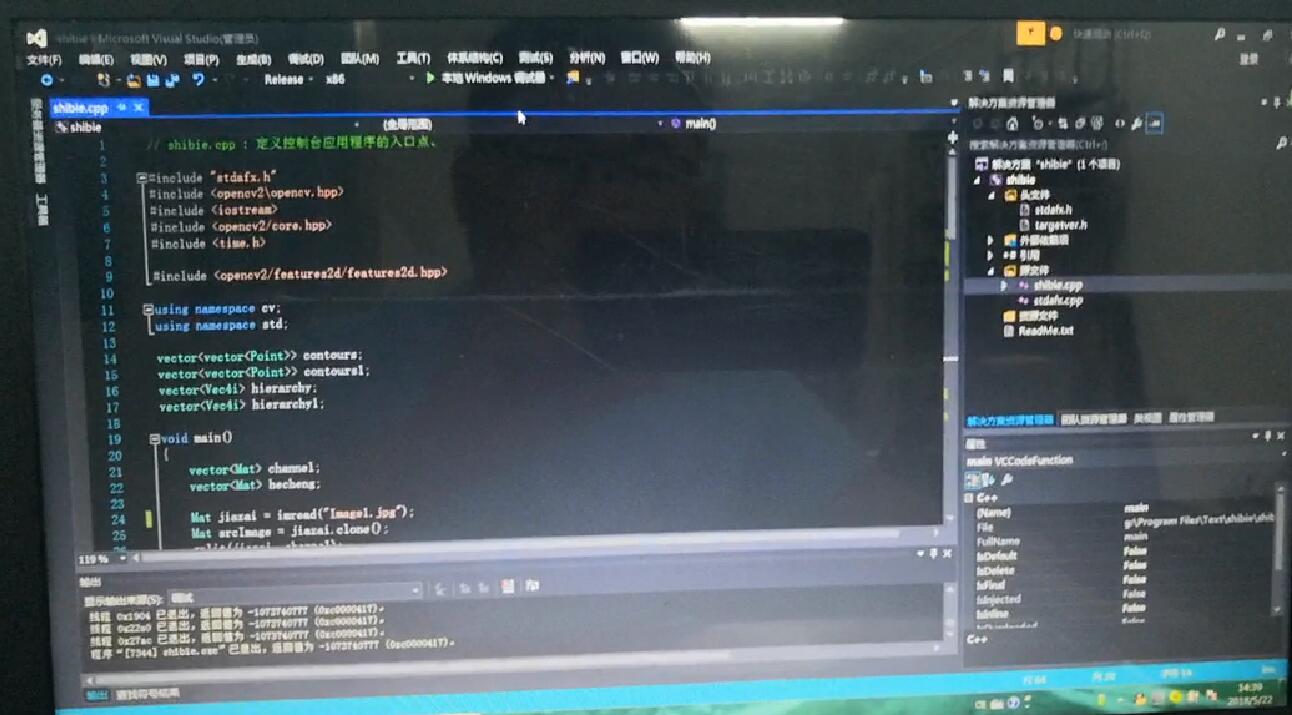
Task: Click the save file toolbar icon
Action: click(x=153, y=80)
